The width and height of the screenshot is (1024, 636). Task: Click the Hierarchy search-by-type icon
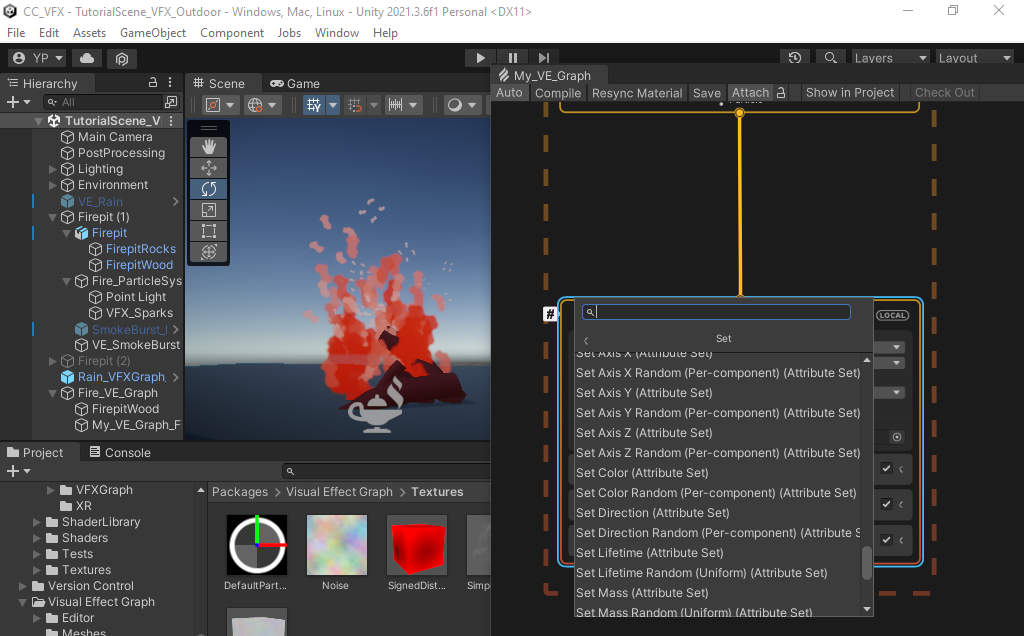coord(171,102)
